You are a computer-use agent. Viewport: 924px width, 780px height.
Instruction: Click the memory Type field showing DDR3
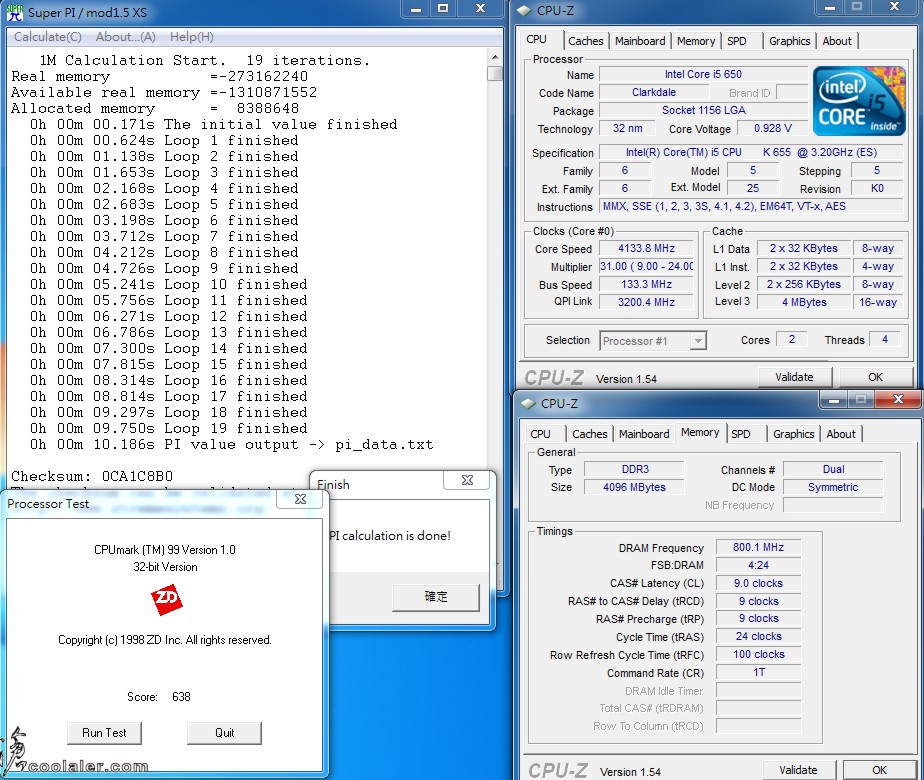pos(635,469)
